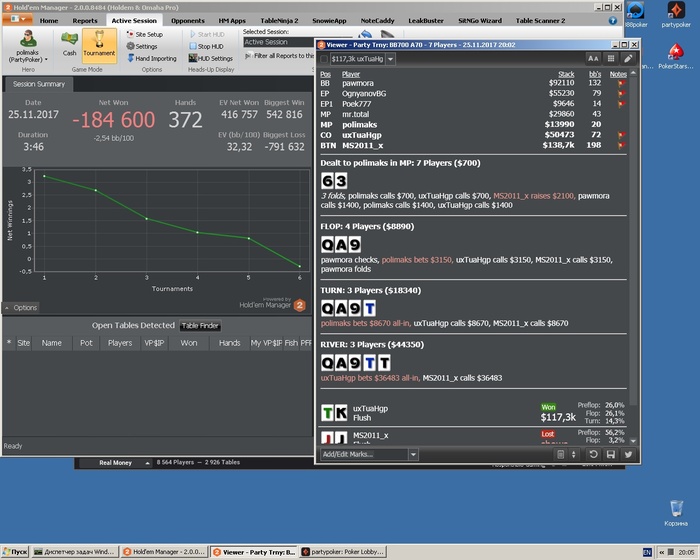Share hand via Twitter icon

pos(628,454)
